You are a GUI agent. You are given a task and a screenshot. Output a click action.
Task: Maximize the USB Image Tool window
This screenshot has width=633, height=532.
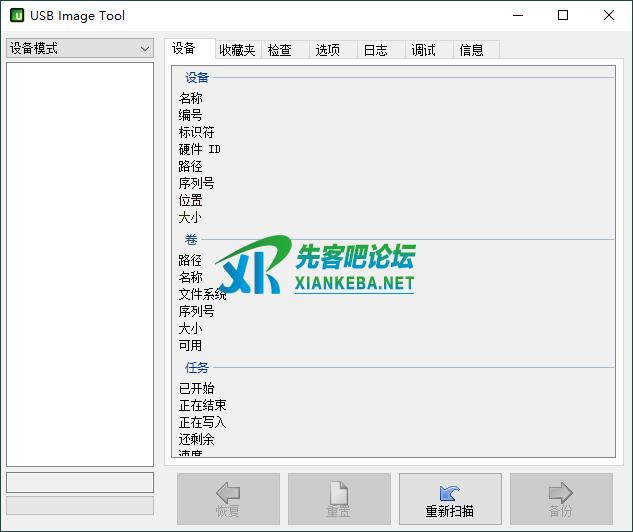[563, 16]
